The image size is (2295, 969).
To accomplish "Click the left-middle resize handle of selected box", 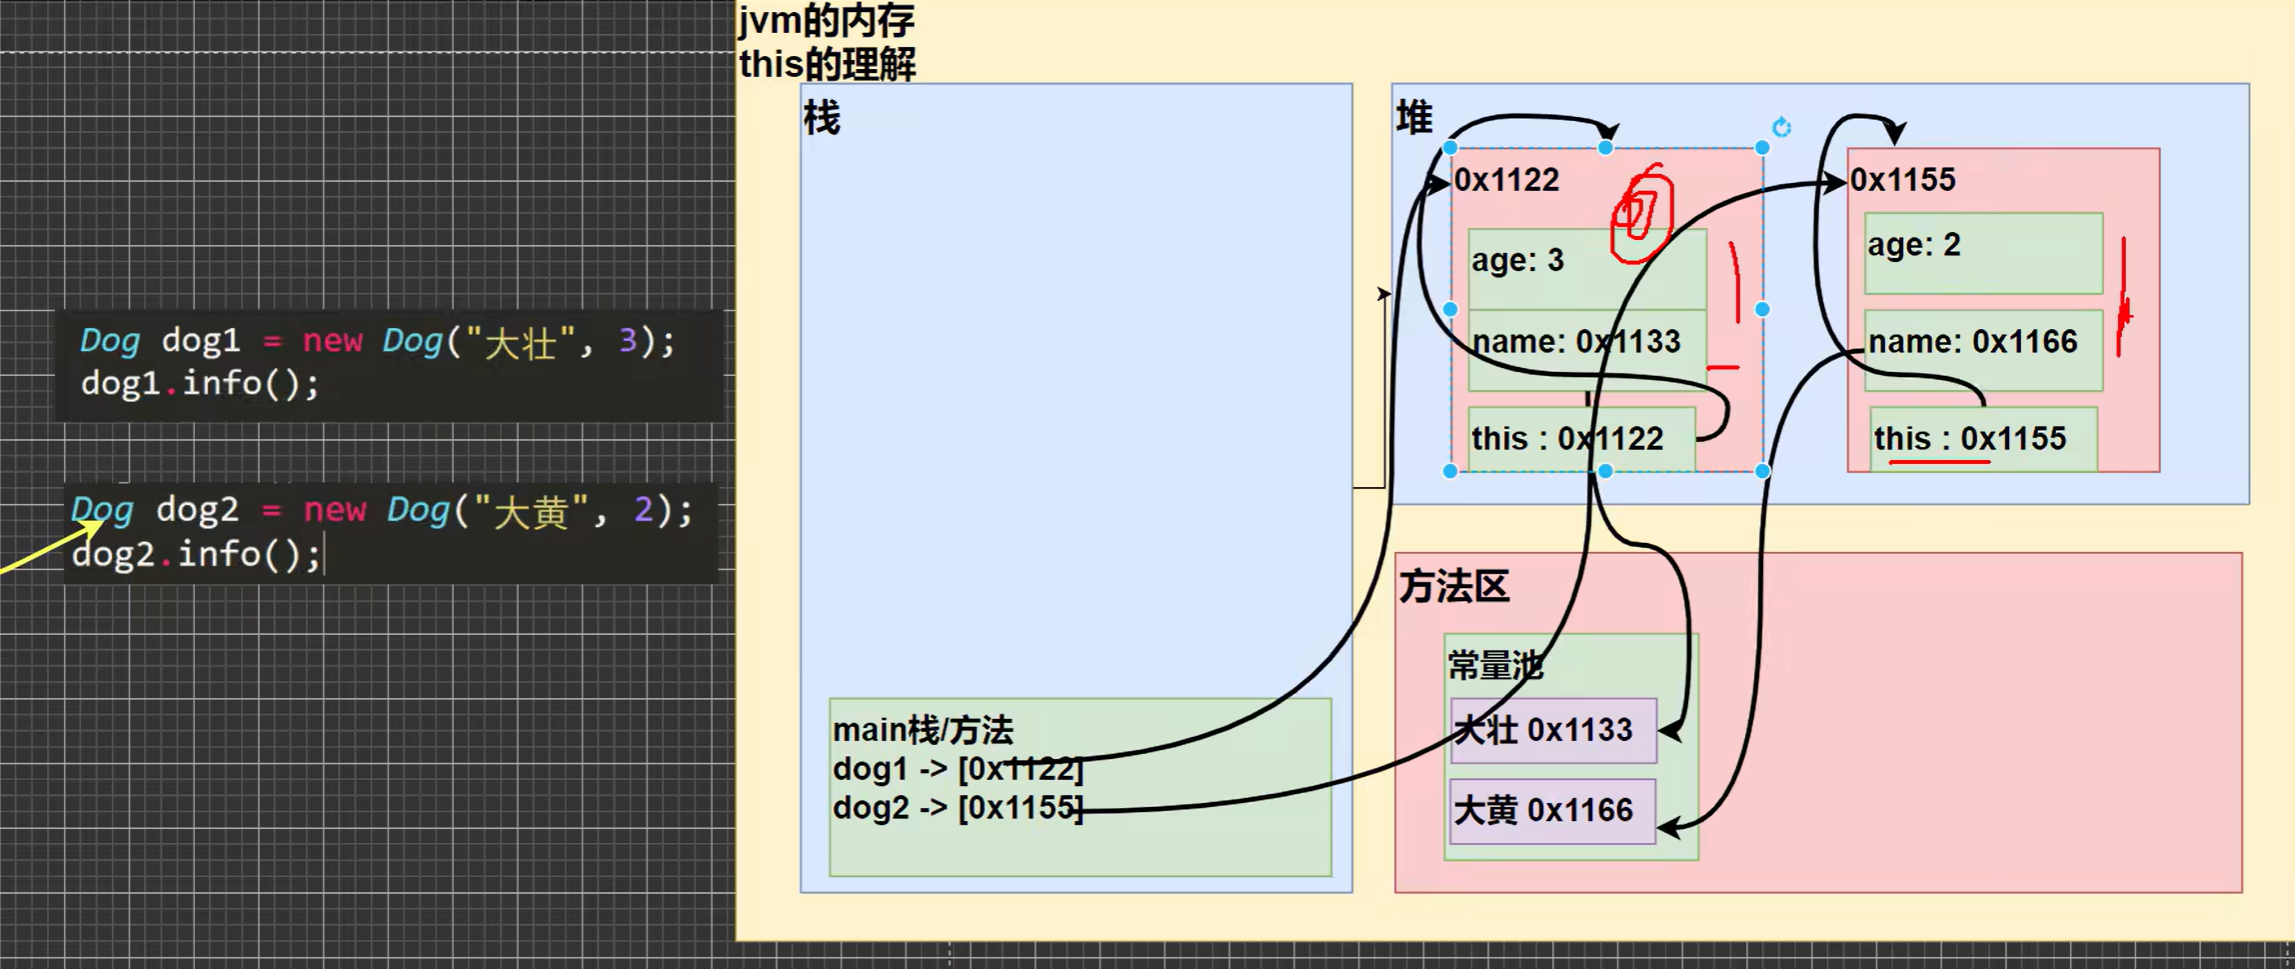I will coord(1451,310).
